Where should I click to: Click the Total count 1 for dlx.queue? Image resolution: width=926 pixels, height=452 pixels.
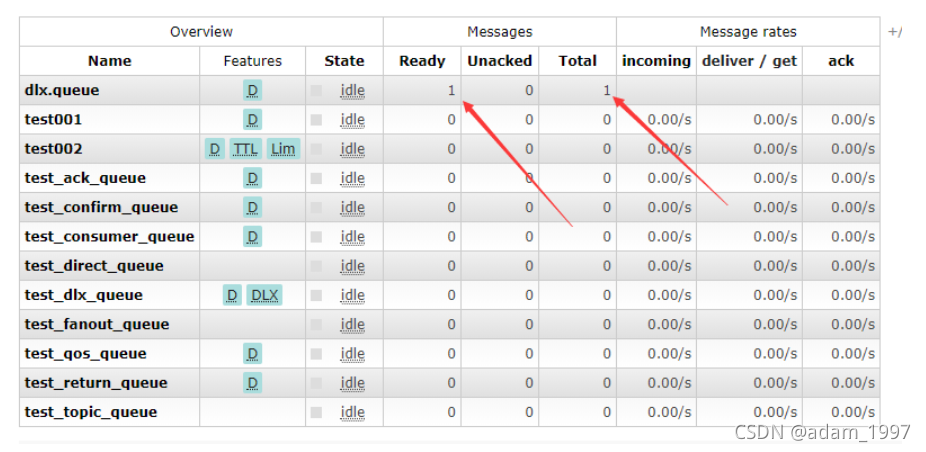click(x=607, y=90)
